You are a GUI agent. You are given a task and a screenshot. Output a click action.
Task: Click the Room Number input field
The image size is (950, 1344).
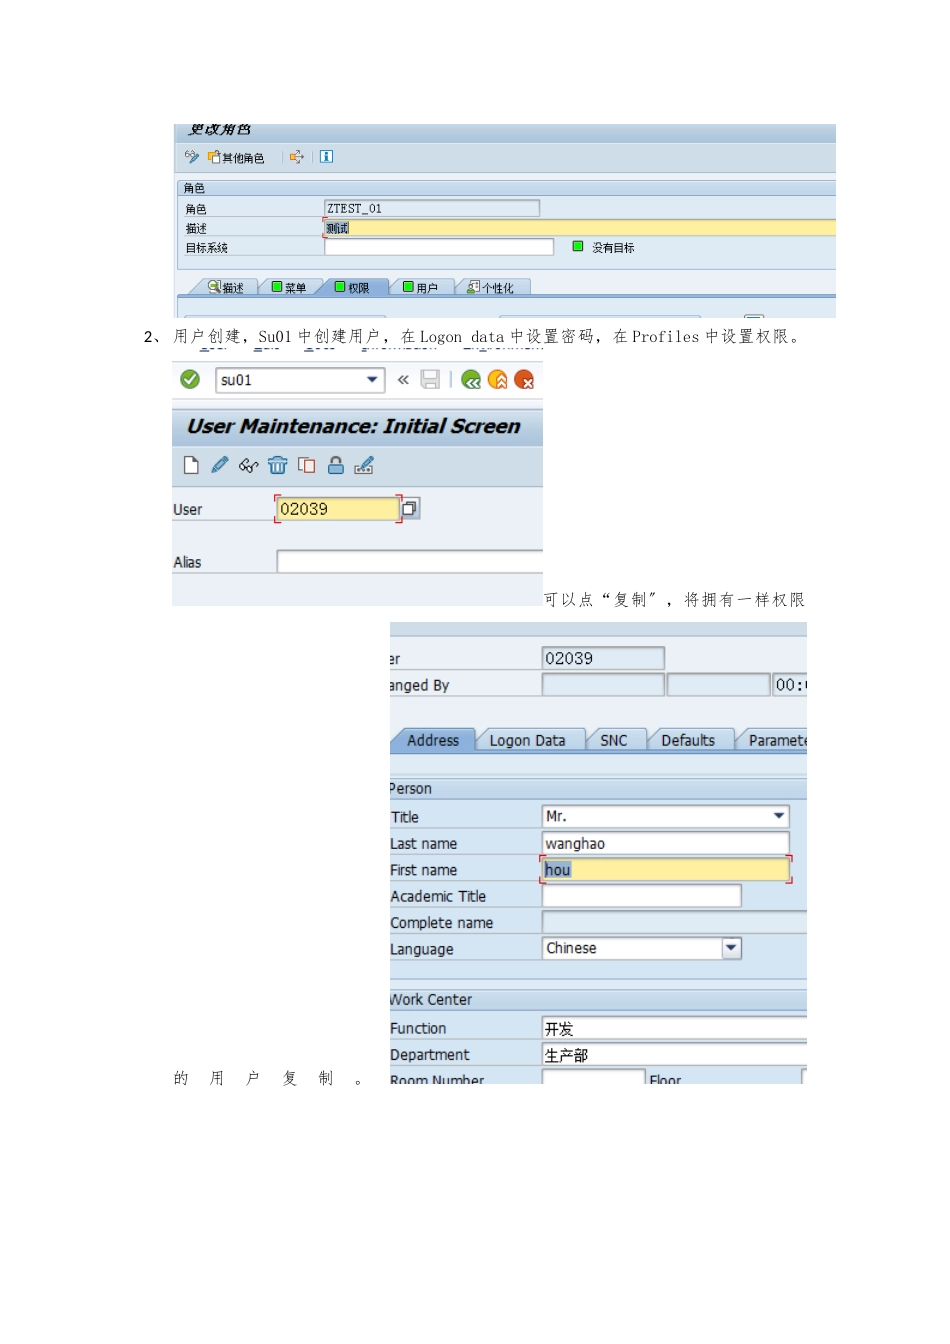[x=593, y=1077]
